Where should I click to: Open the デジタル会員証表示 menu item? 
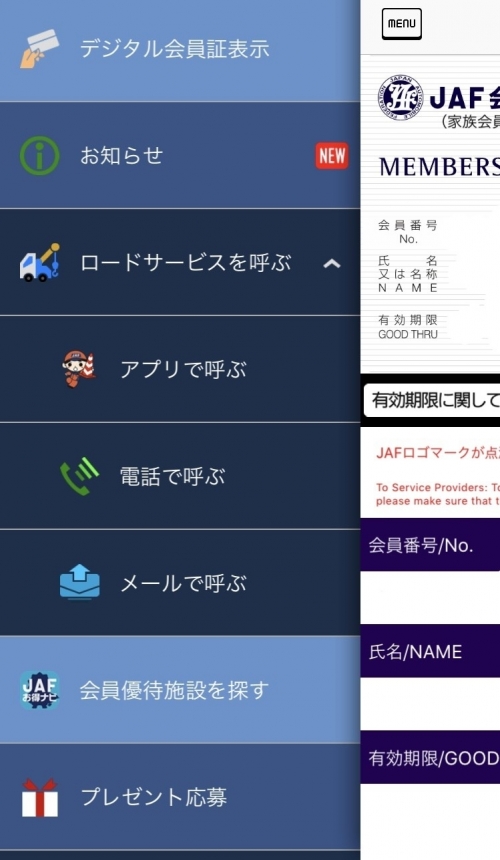(180, 50)
